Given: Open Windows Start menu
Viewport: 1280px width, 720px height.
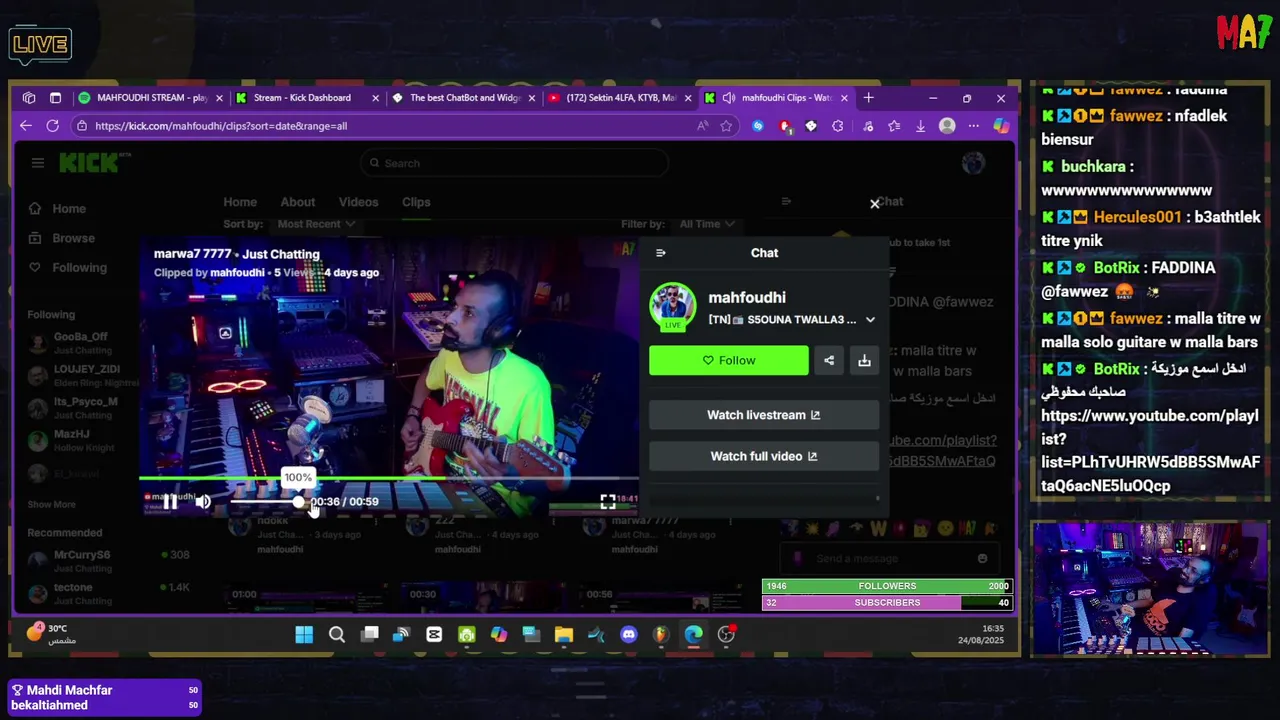Looking at the screenshot, I should click(x=304, y=635).
